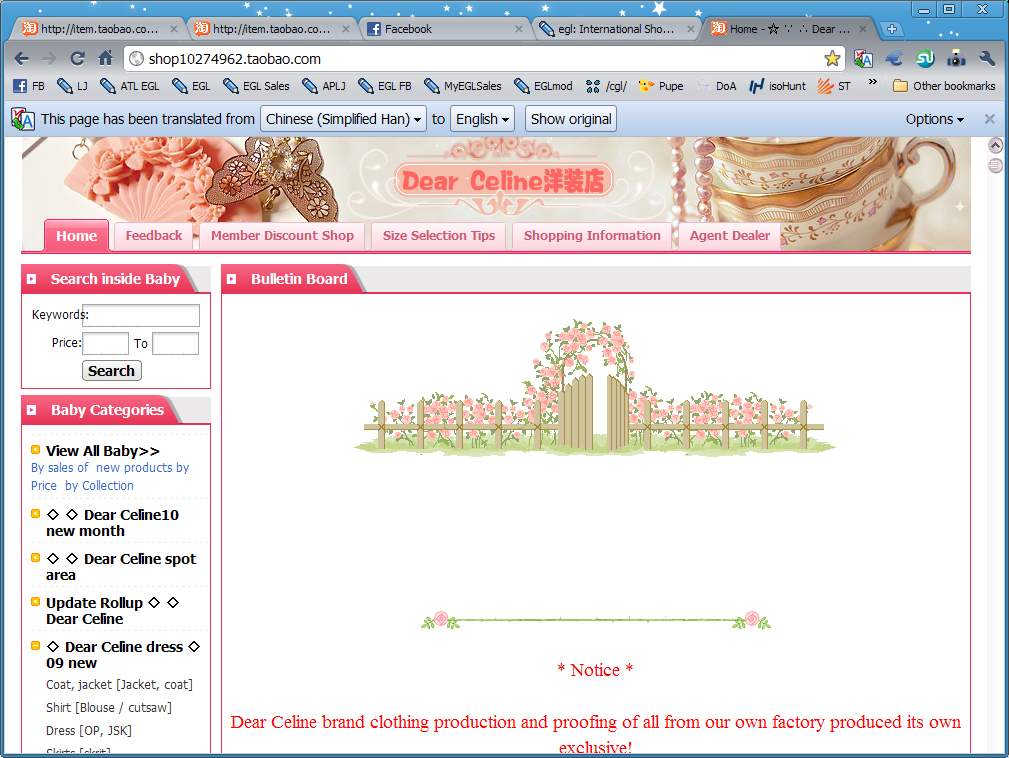Image resolution: width=1009 pixels, height=758 pixels.
Task: Close the Facebook tab
Action: click(x=519, y=29)
